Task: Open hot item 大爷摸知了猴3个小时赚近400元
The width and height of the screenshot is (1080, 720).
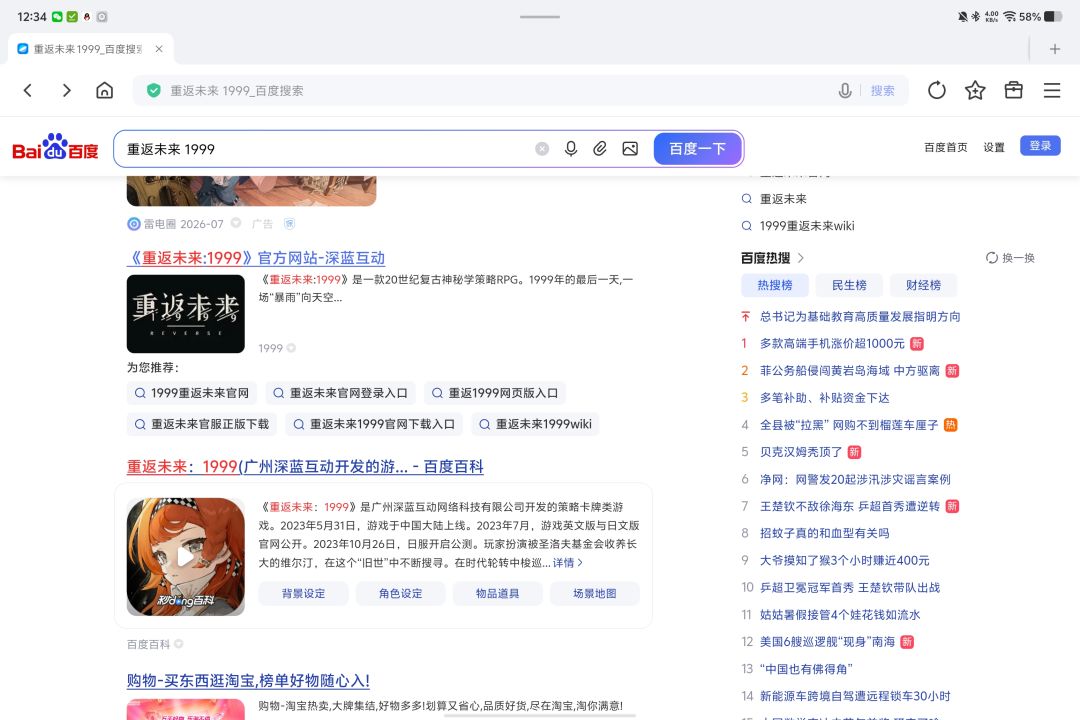Action: 844,560
